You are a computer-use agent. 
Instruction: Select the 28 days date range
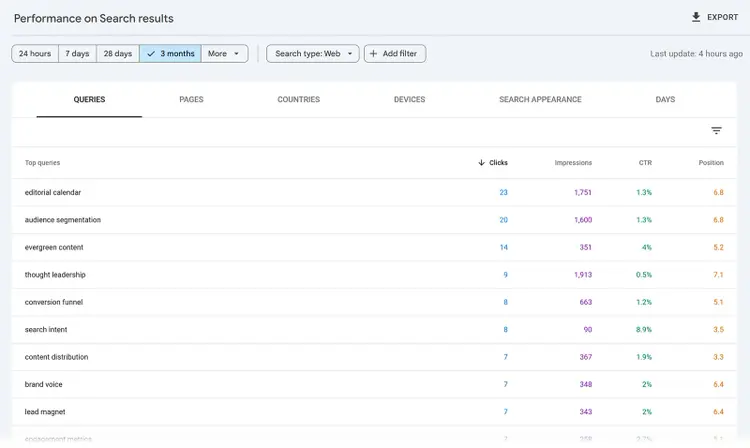click(x=118, y=54)
